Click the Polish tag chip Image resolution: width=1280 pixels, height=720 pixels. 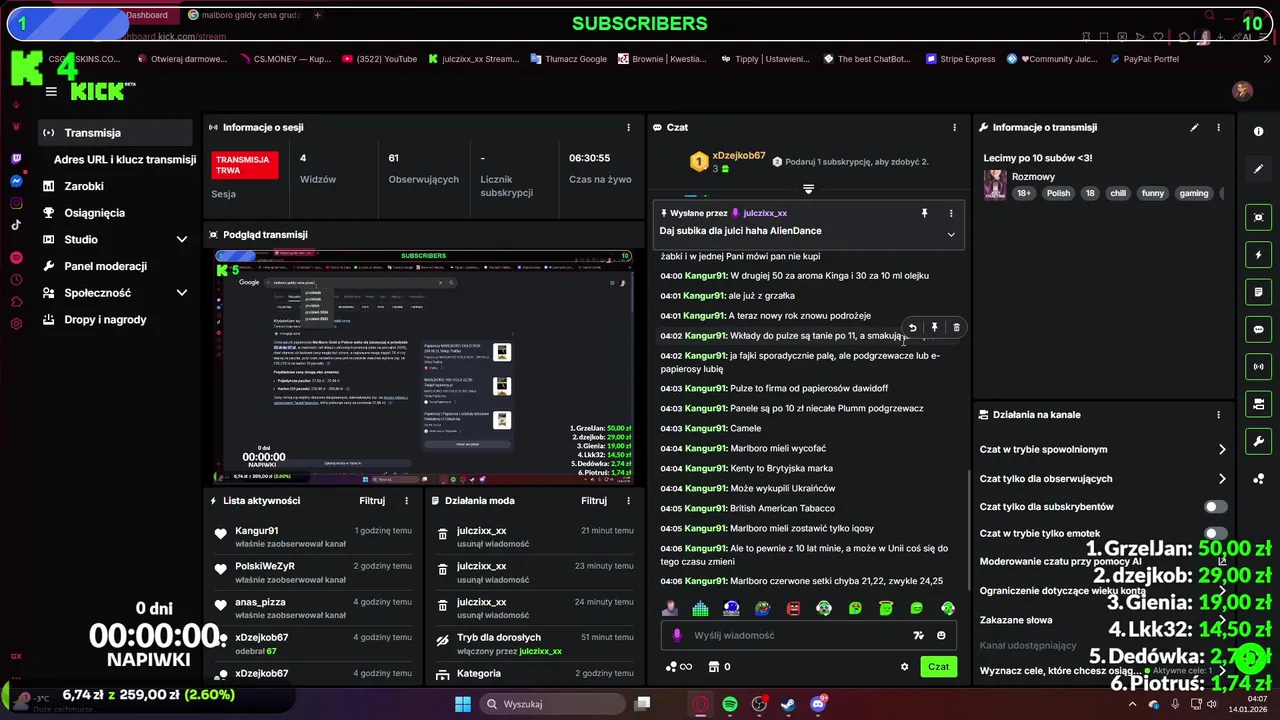(x=1058, y=194)
